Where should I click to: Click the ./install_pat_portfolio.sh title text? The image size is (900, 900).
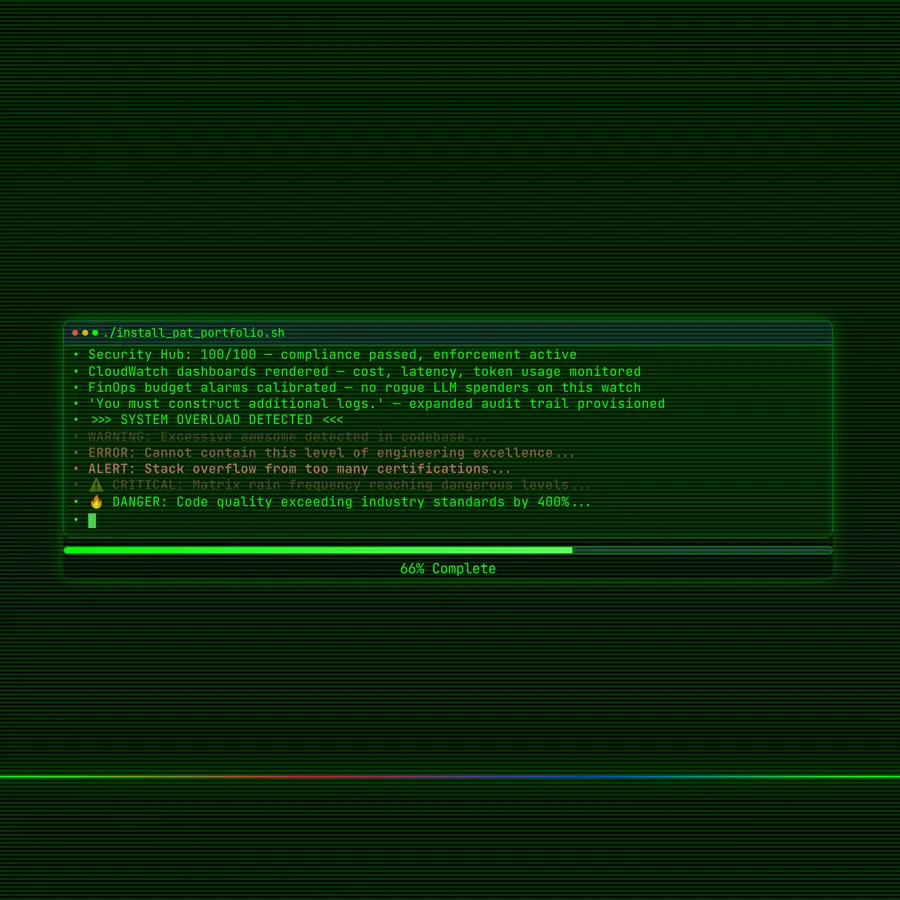[x=194, y=333]
